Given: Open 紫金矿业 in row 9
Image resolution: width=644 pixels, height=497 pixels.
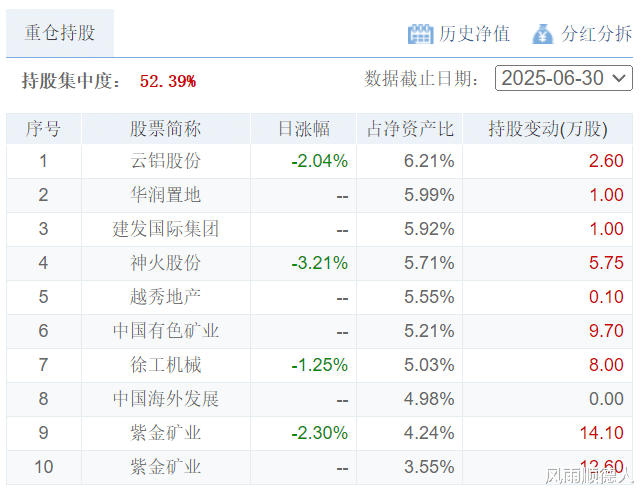Looking at the screenshot, I should click(x=166, y=433).
